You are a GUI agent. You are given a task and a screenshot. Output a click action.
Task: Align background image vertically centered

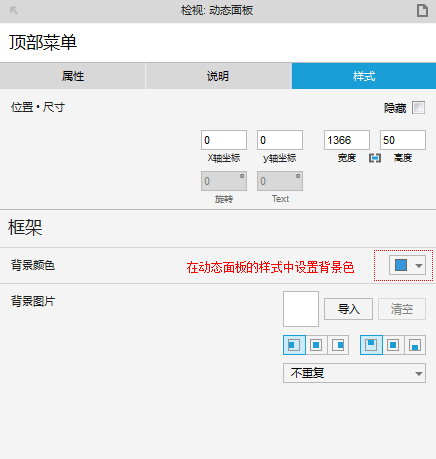[393, 345]
